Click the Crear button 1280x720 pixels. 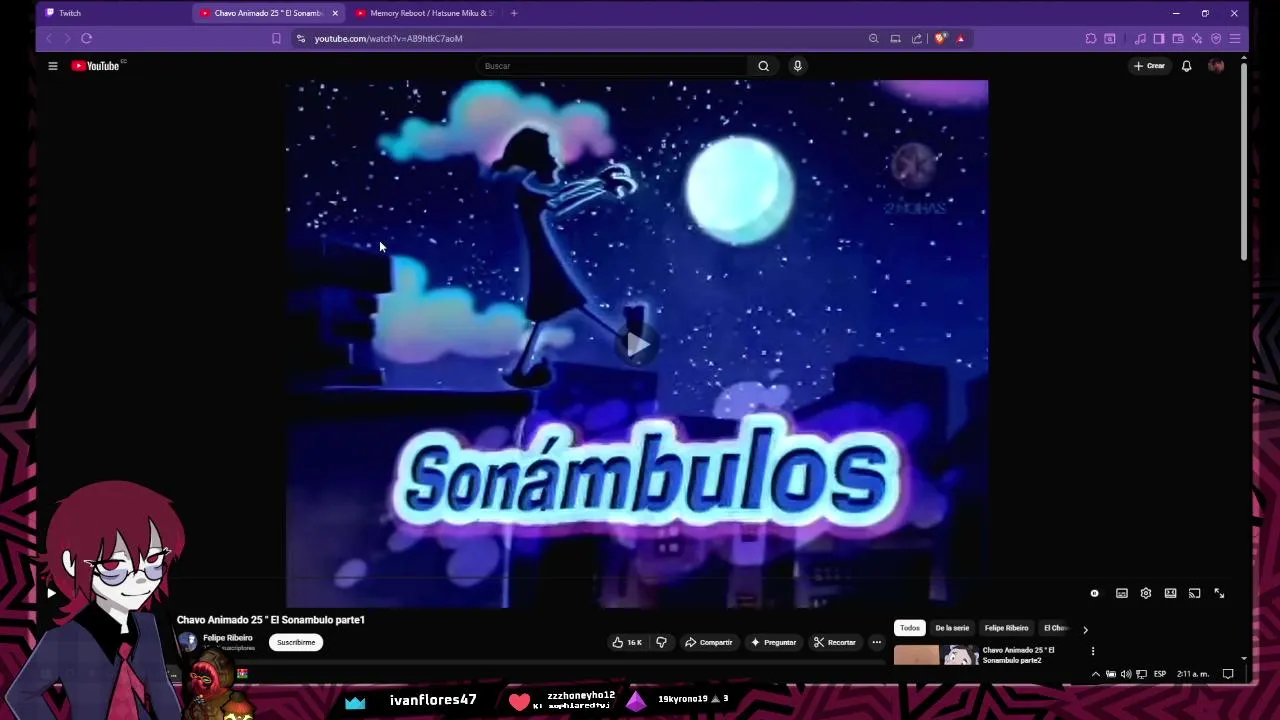point(1149,66)
